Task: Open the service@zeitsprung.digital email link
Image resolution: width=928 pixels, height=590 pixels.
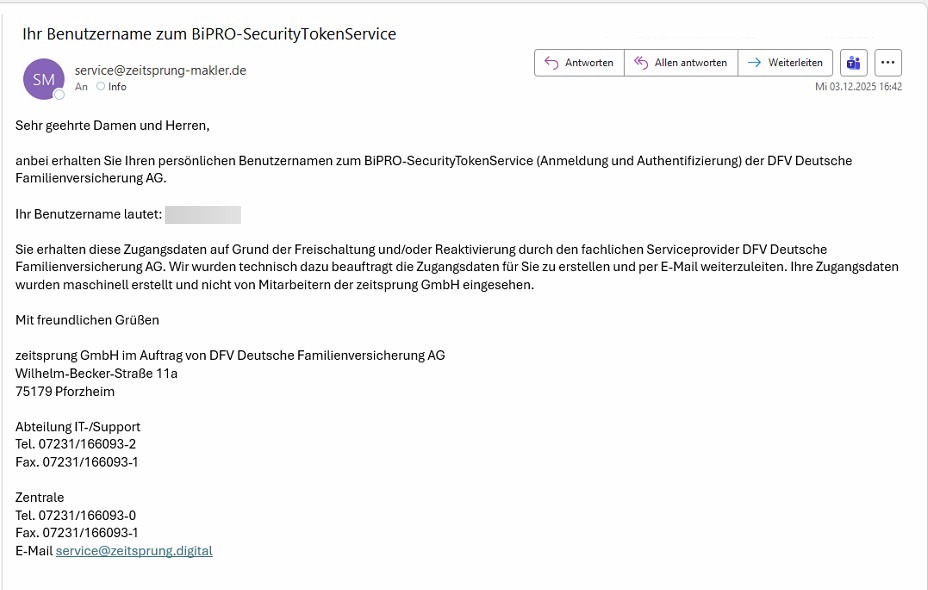Action: tap(134, 551)
